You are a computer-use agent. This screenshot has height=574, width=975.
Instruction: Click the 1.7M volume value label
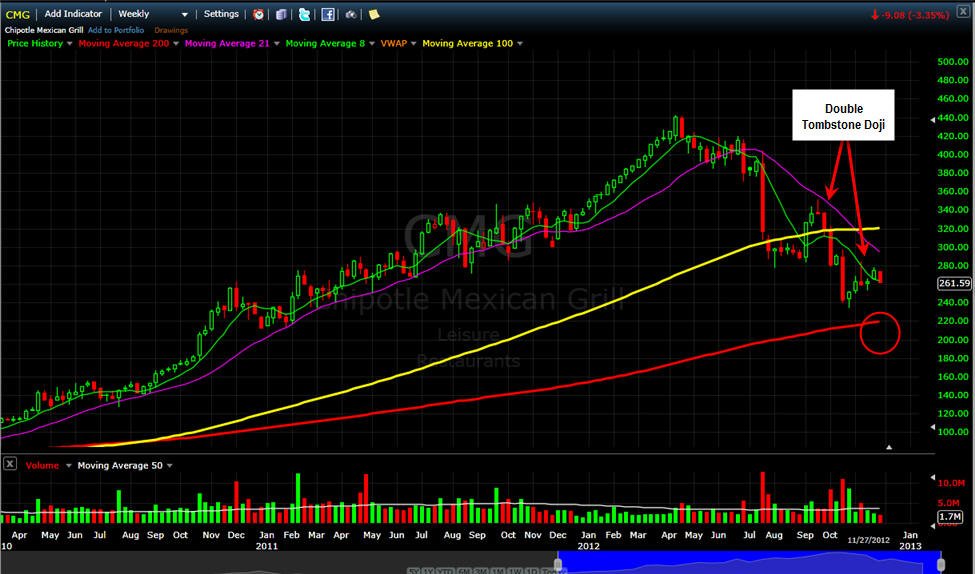point(950,517)
